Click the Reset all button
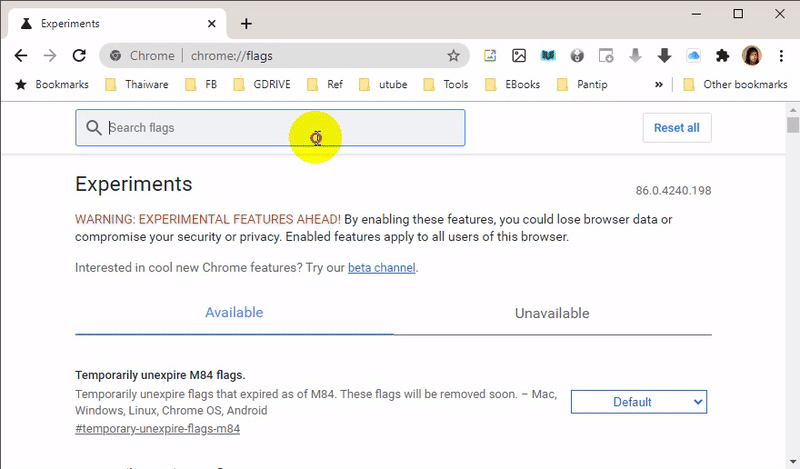Screen dimensions: 800x469 [x=677, y=128]
